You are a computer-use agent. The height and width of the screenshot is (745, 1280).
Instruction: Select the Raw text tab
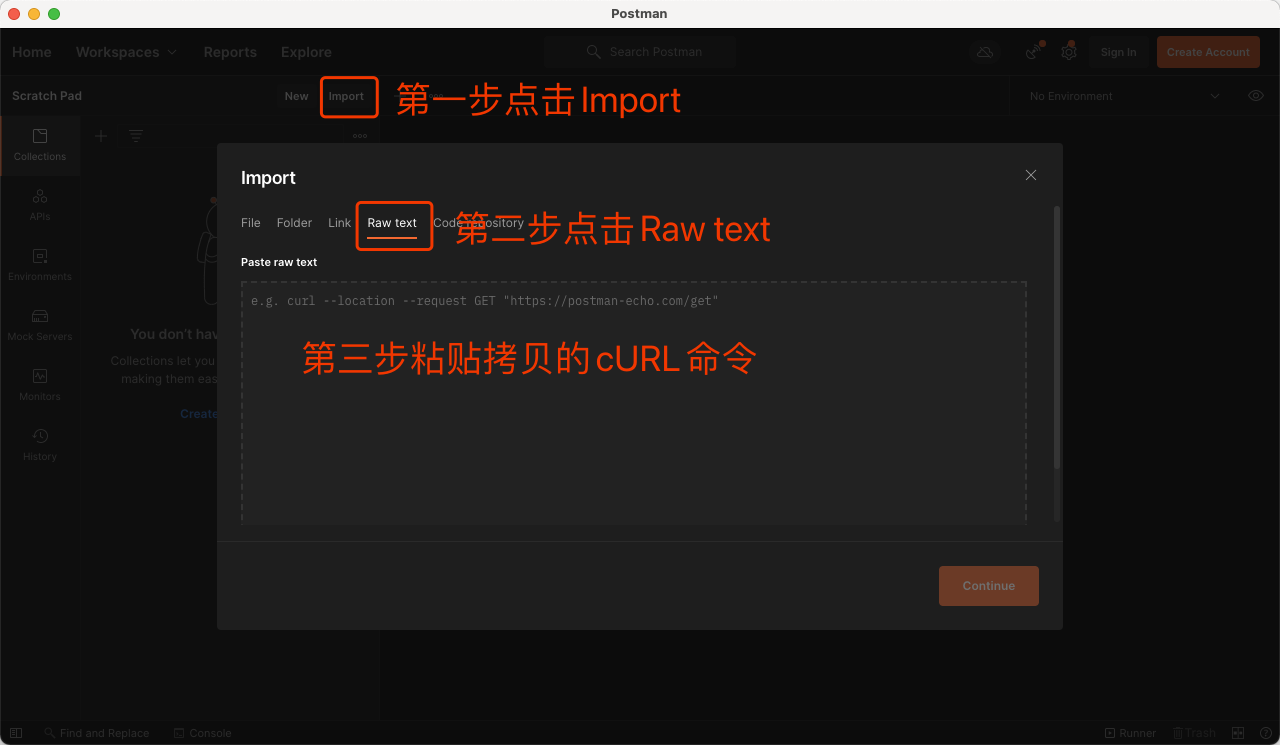pos(392,223)
